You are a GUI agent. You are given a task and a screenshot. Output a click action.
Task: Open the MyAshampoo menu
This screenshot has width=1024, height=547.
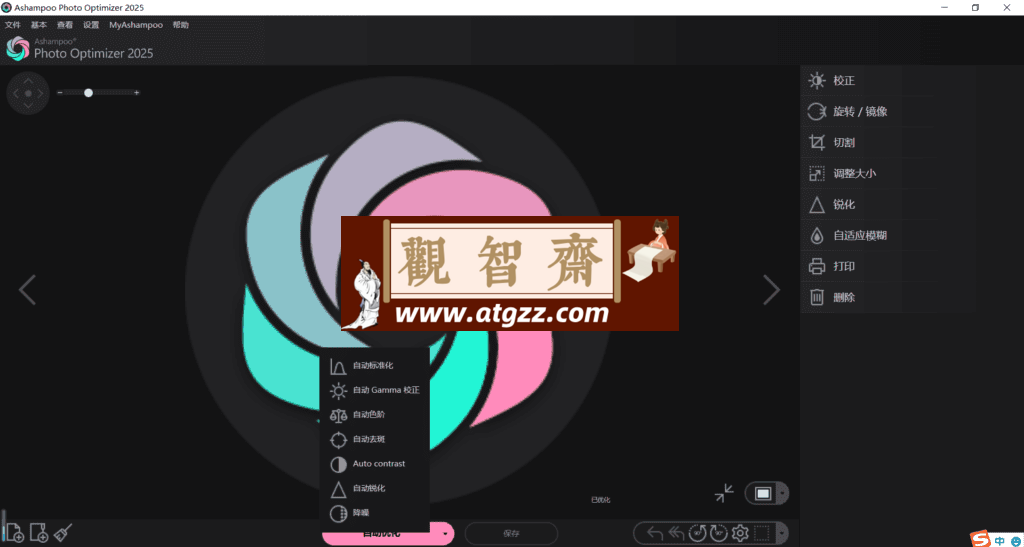click(x=136, y=25)
